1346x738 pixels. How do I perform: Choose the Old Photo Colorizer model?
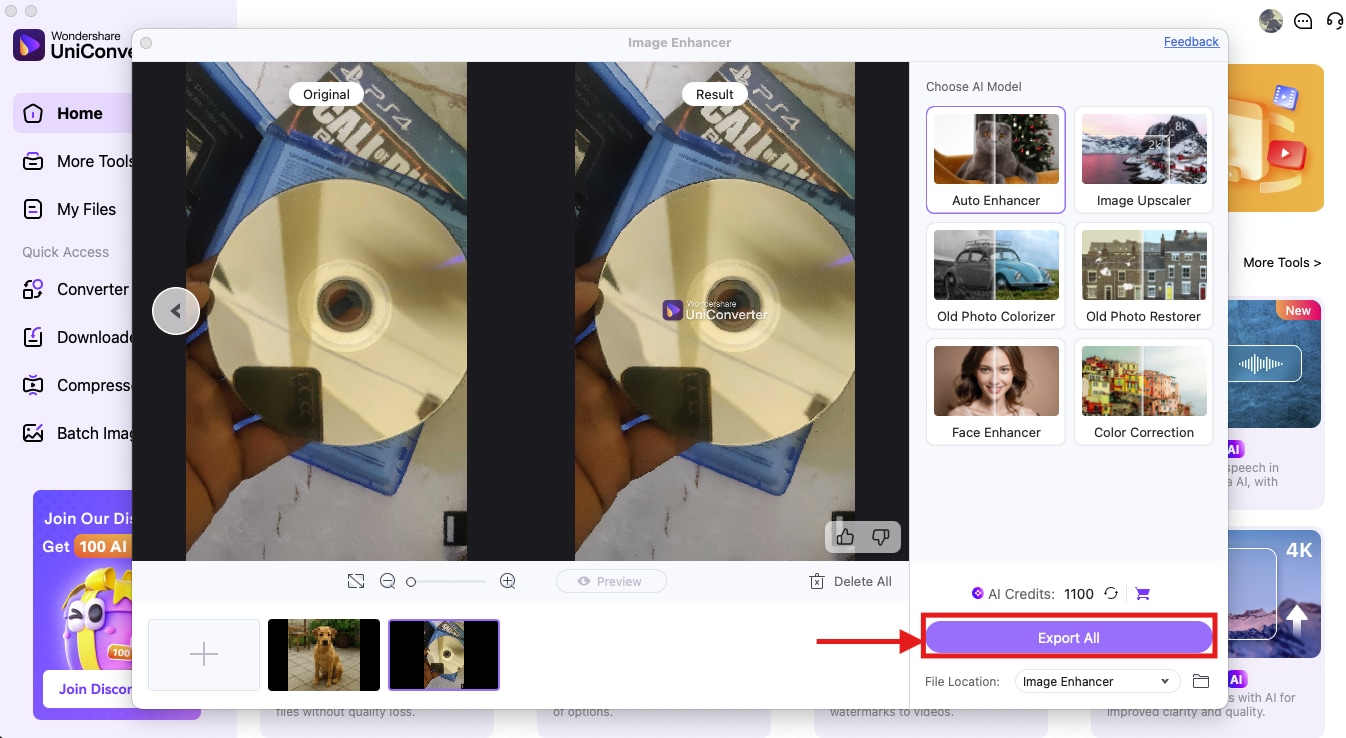[x=995, y=276]
